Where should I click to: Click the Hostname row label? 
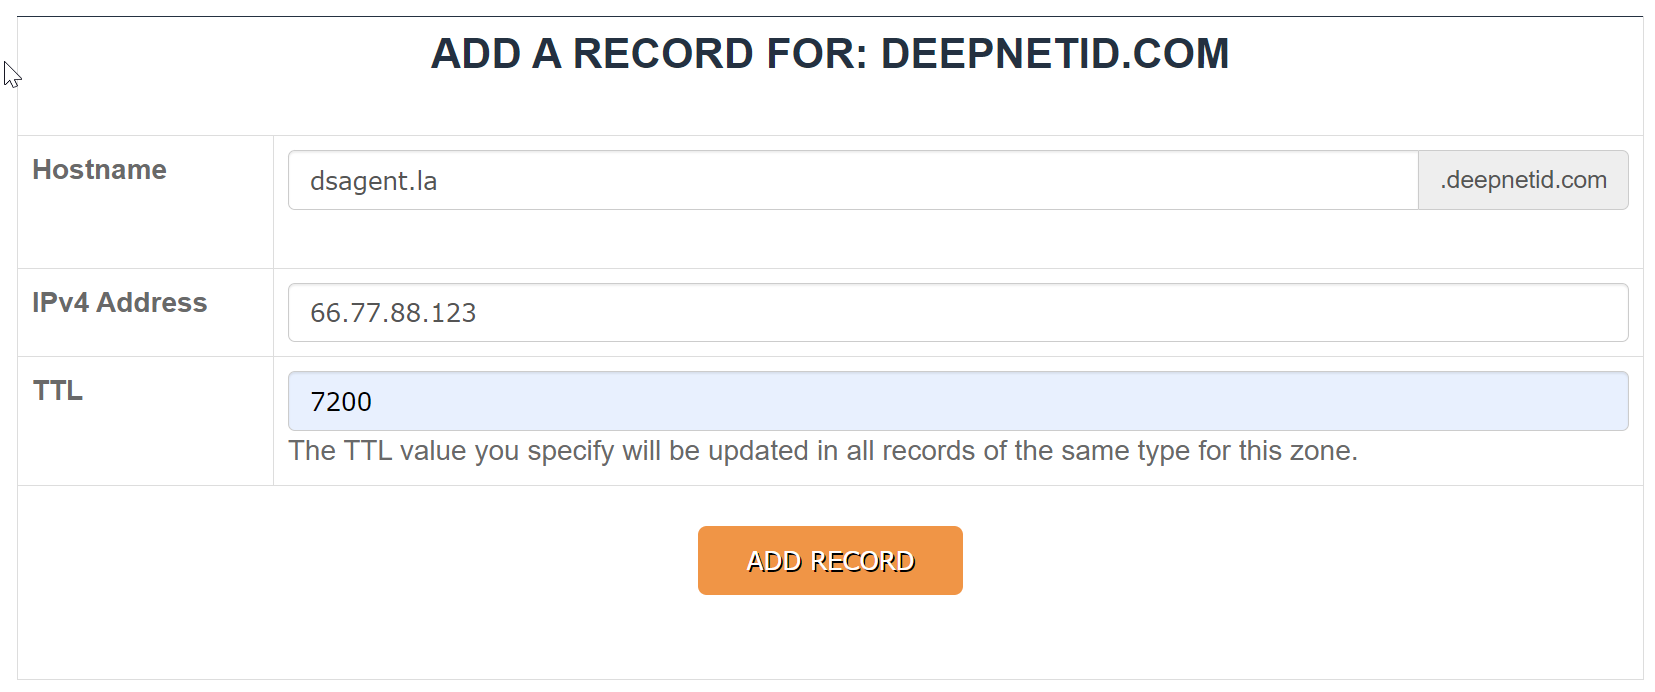[x=99, y=170]
